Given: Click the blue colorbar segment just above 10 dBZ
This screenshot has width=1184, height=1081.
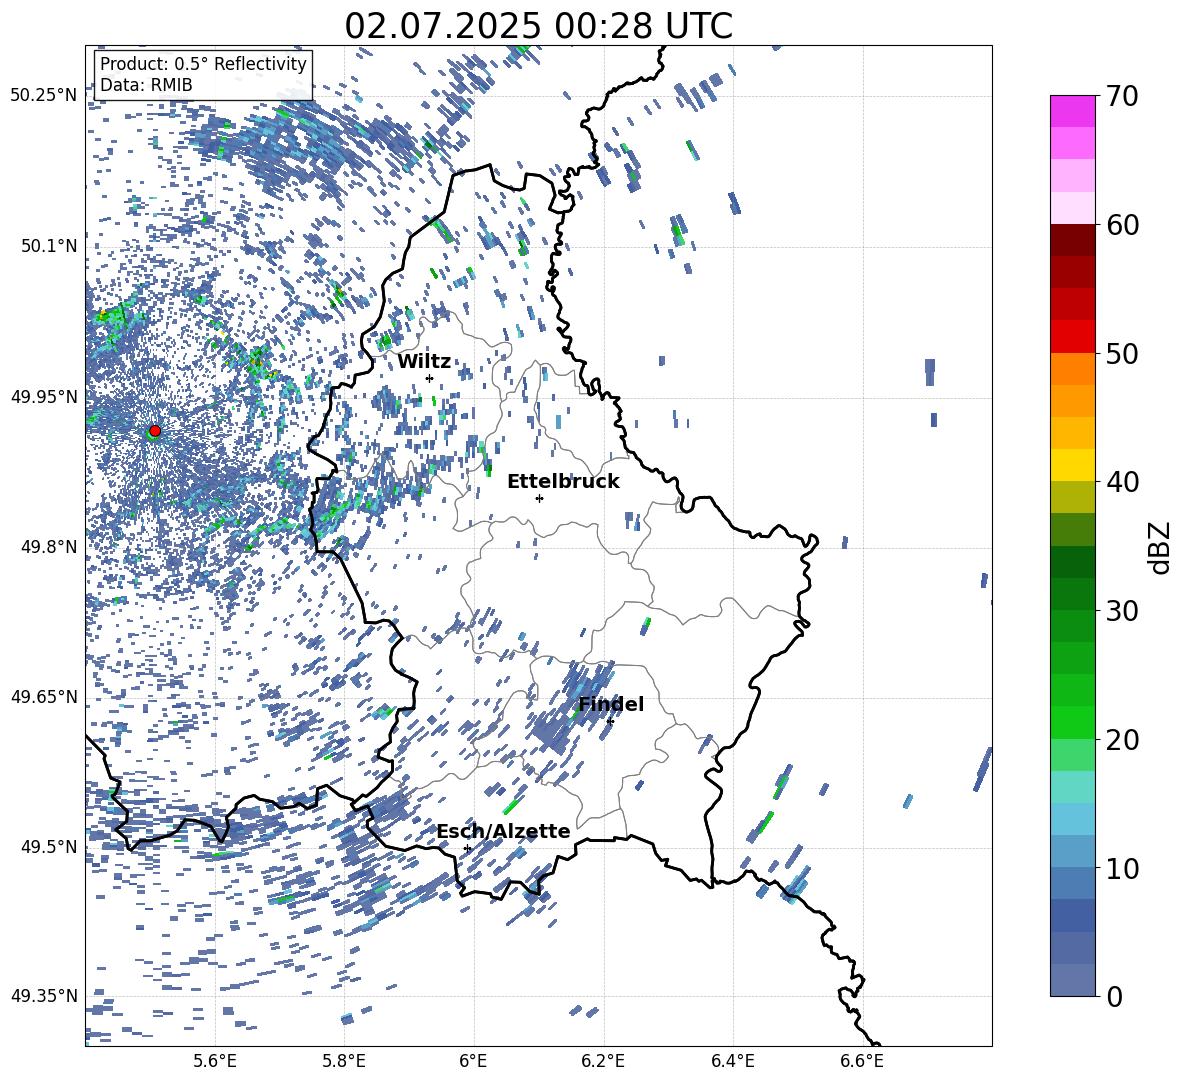Looking at the screenshot, I should (1073, 851).
